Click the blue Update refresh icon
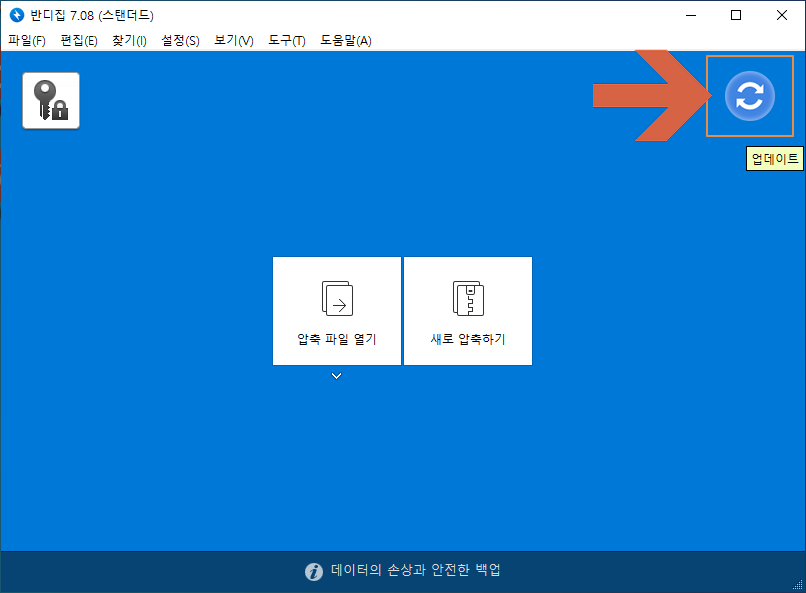The height and width of the screenshot is (593, 806). point(749,96)
